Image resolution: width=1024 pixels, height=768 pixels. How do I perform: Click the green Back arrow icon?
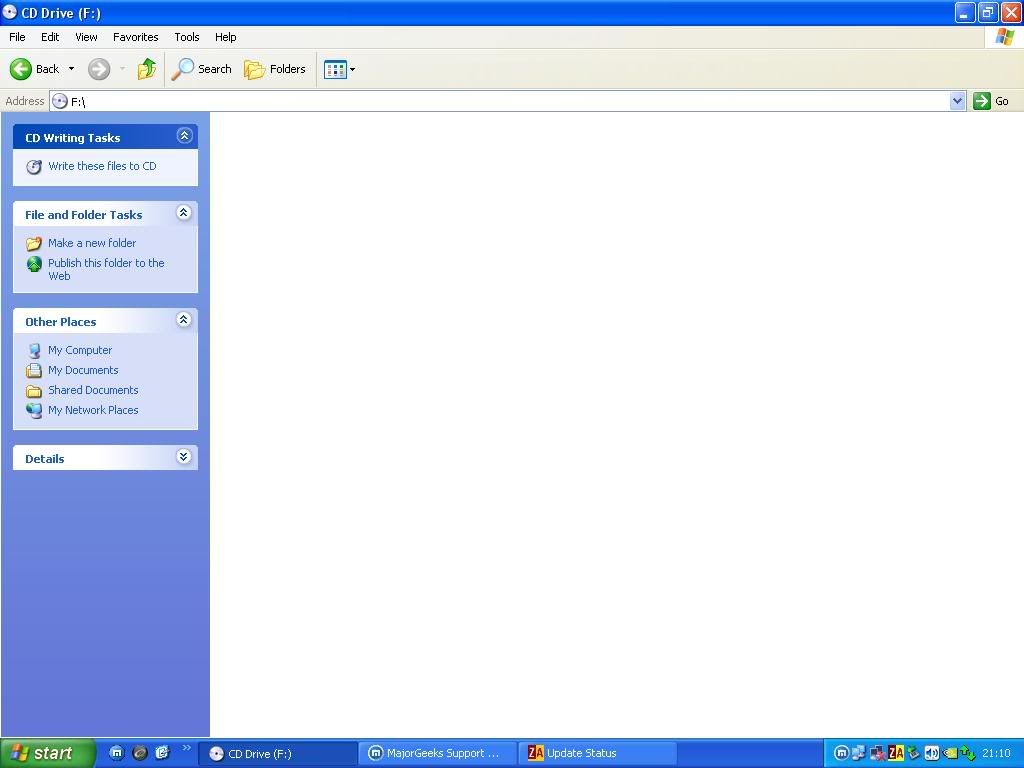[21, 69]
